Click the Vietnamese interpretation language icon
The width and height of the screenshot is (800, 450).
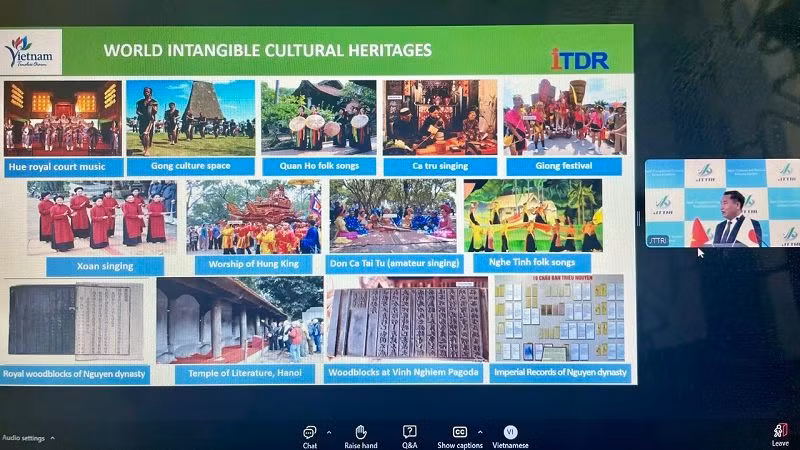510,433
